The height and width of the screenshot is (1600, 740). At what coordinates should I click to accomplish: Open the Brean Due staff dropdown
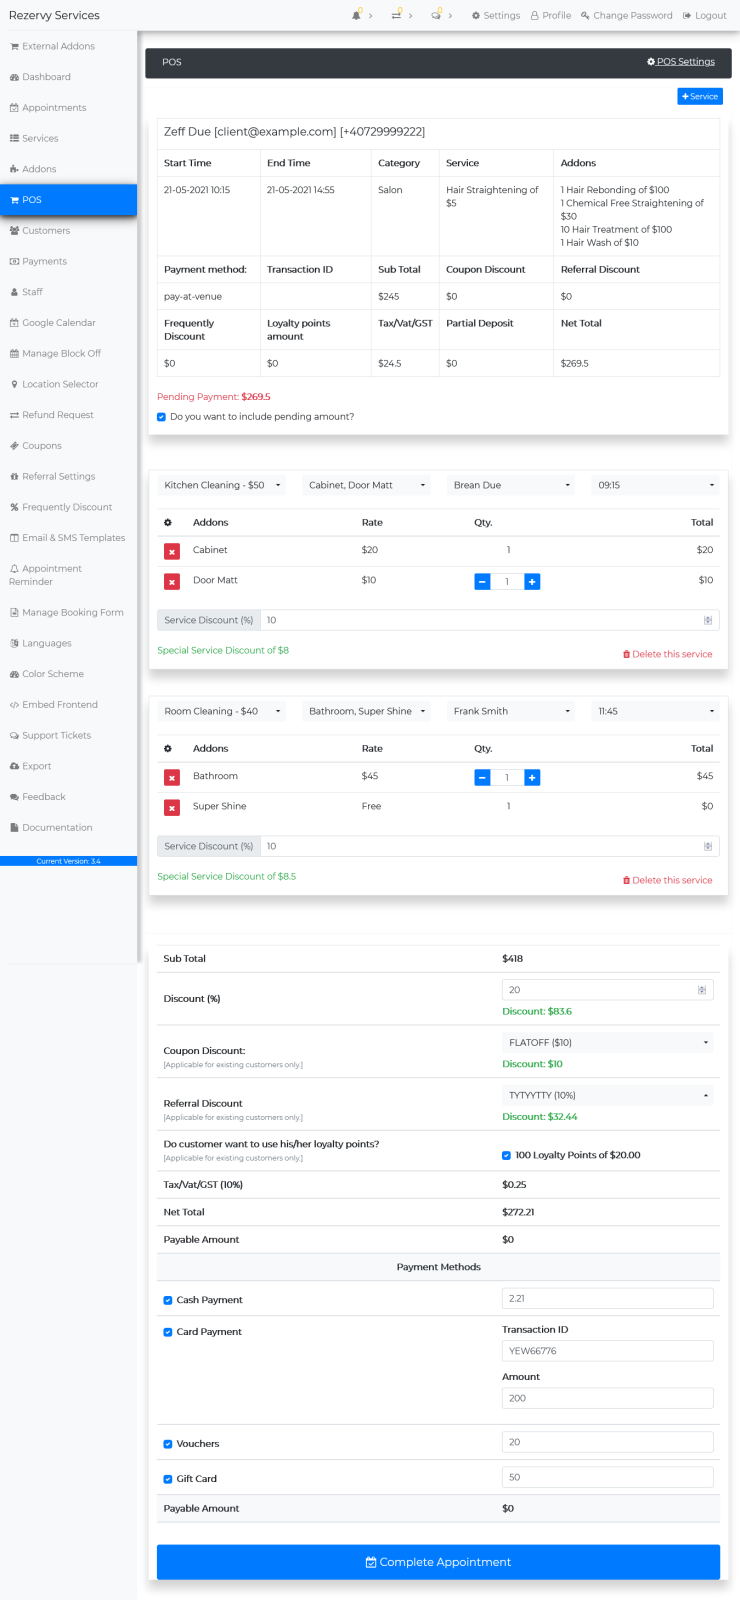coord(511,485)
